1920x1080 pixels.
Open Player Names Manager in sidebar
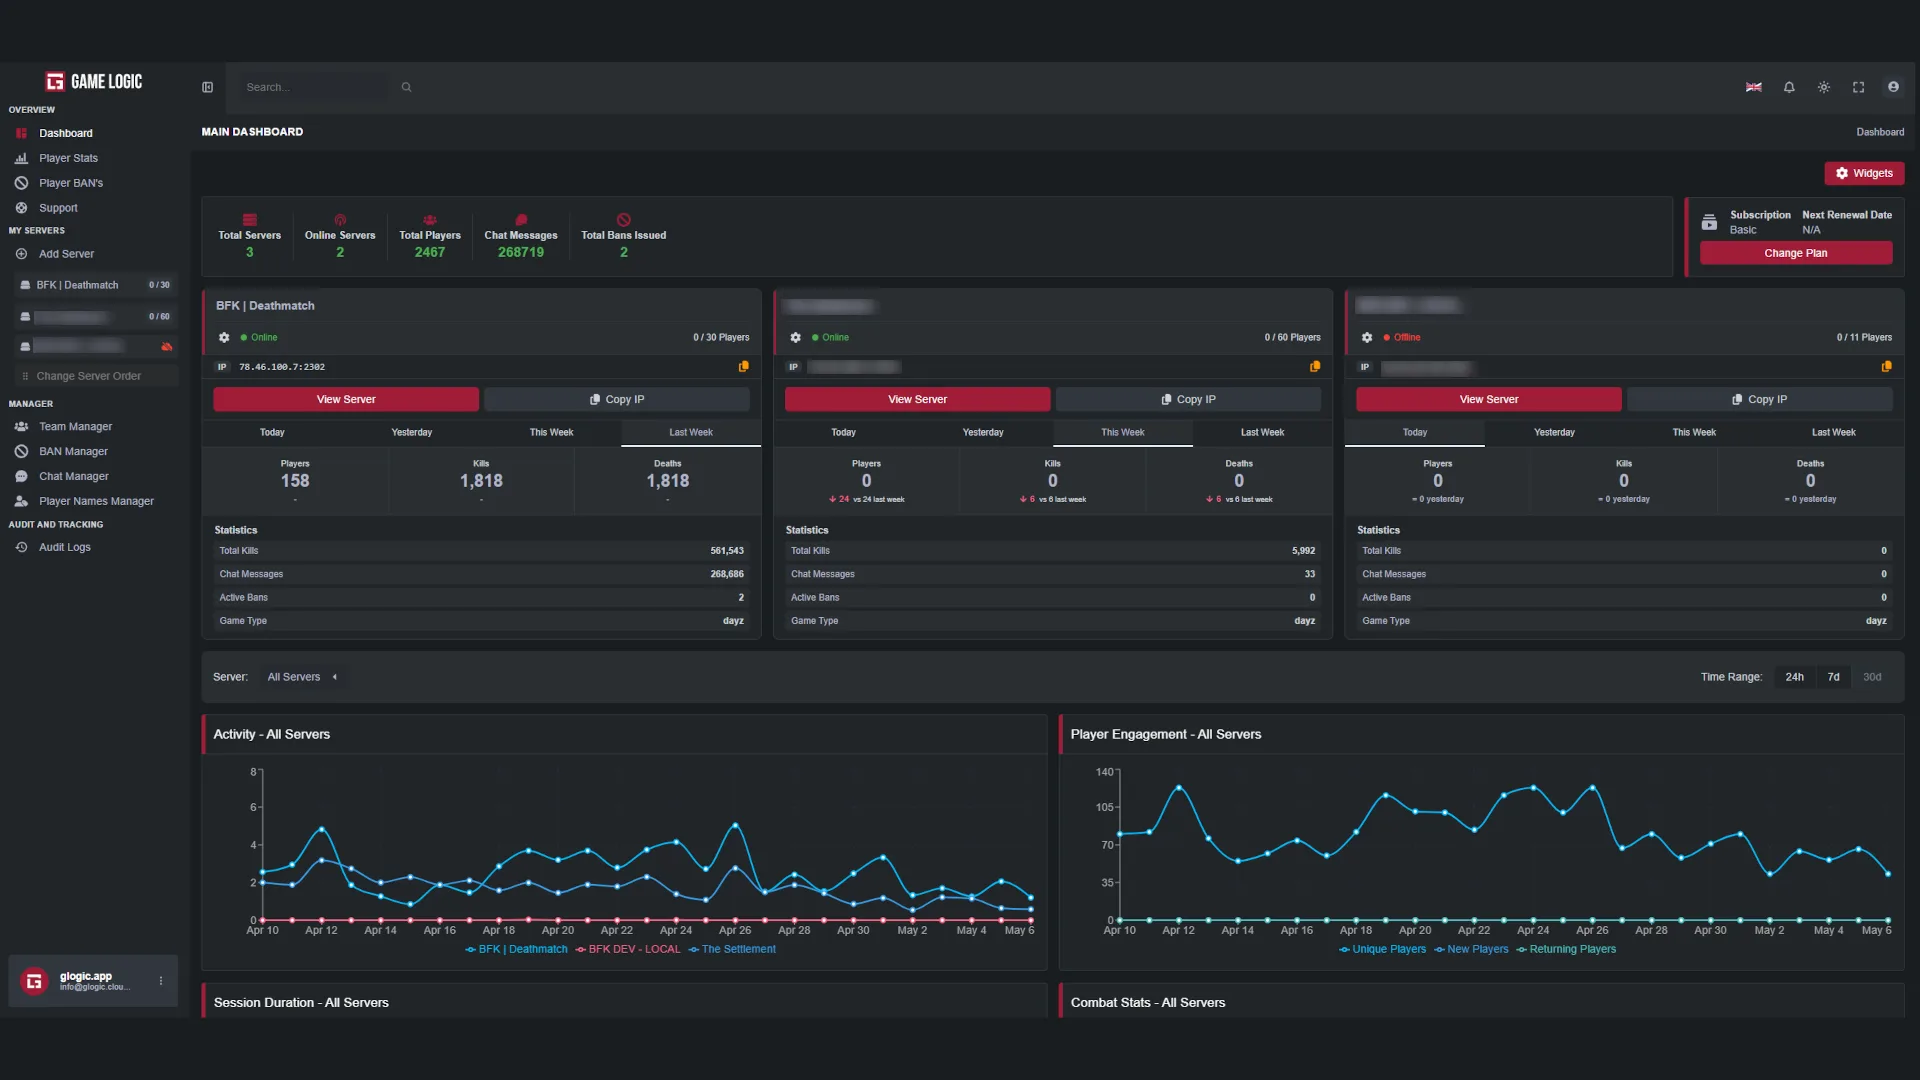click(x=96, y=502)
